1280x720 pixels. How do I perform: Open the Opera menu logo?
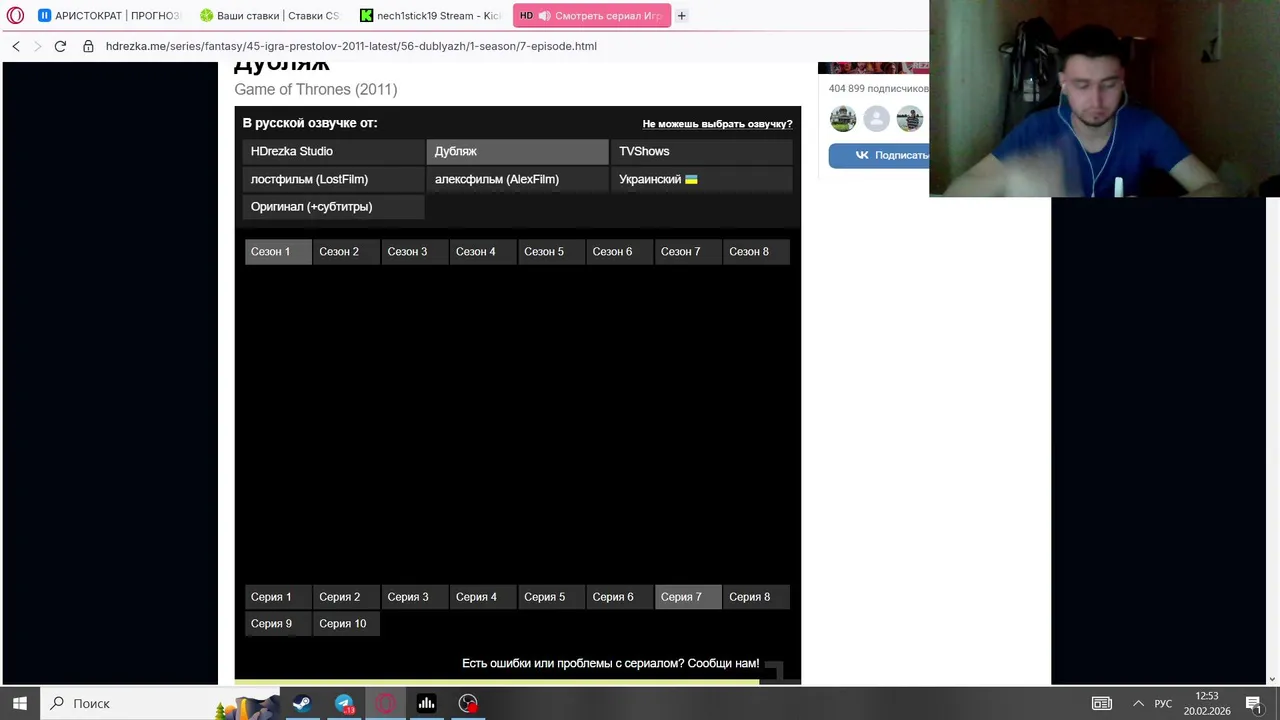click(x=15, y=16)
